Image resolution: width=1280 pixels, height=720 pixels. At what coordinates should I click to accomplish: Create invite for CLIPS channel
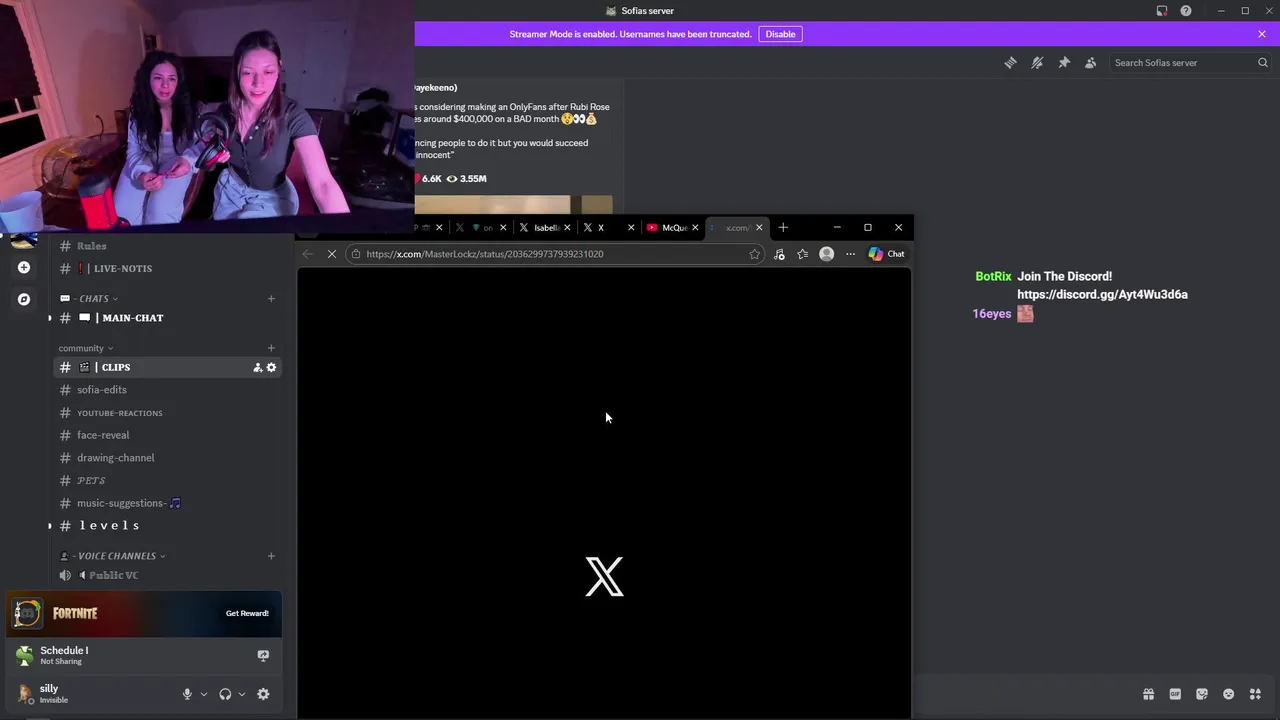click(x=257, y=367)
